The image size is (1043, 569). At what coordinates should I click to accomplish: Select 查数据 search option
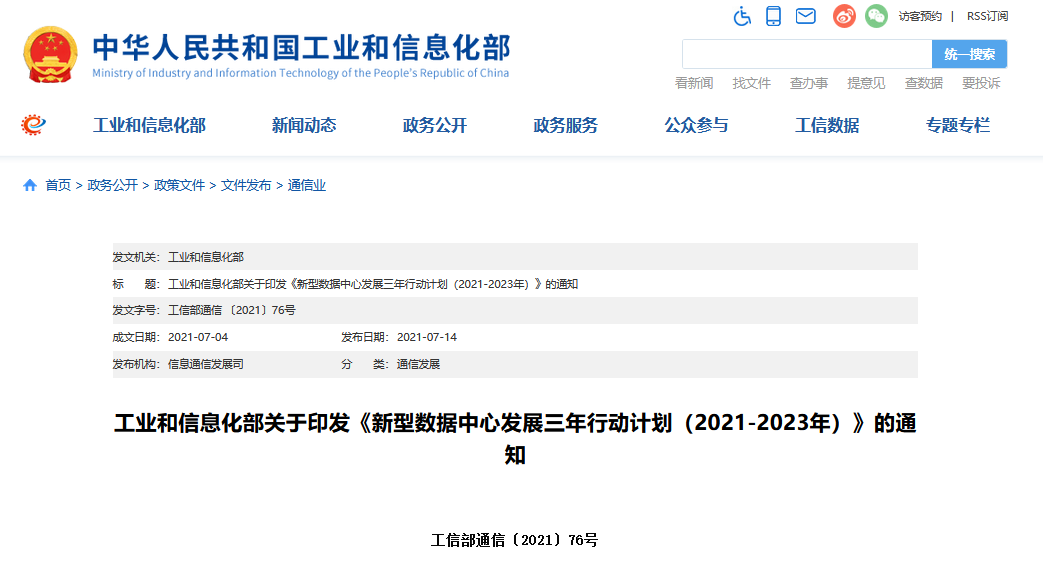[924, 83]
